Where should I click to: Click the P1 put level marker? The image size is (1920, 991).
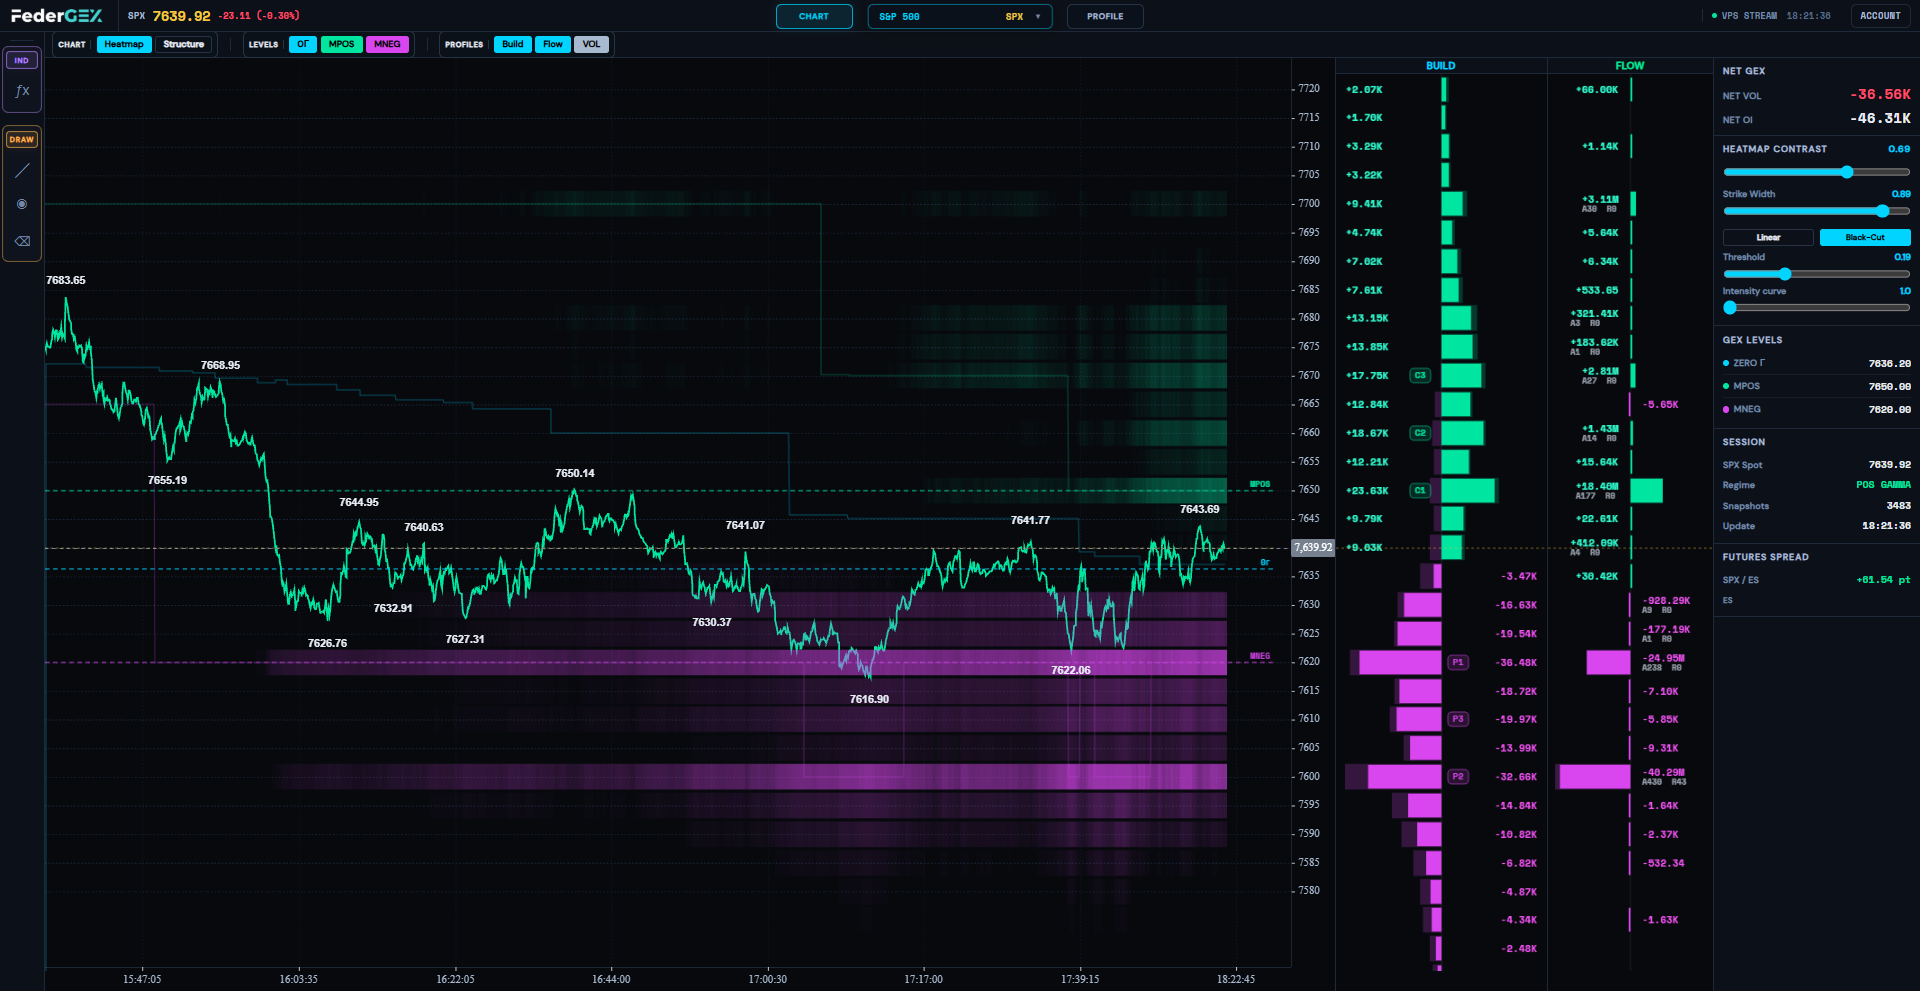click(1458, 662)
